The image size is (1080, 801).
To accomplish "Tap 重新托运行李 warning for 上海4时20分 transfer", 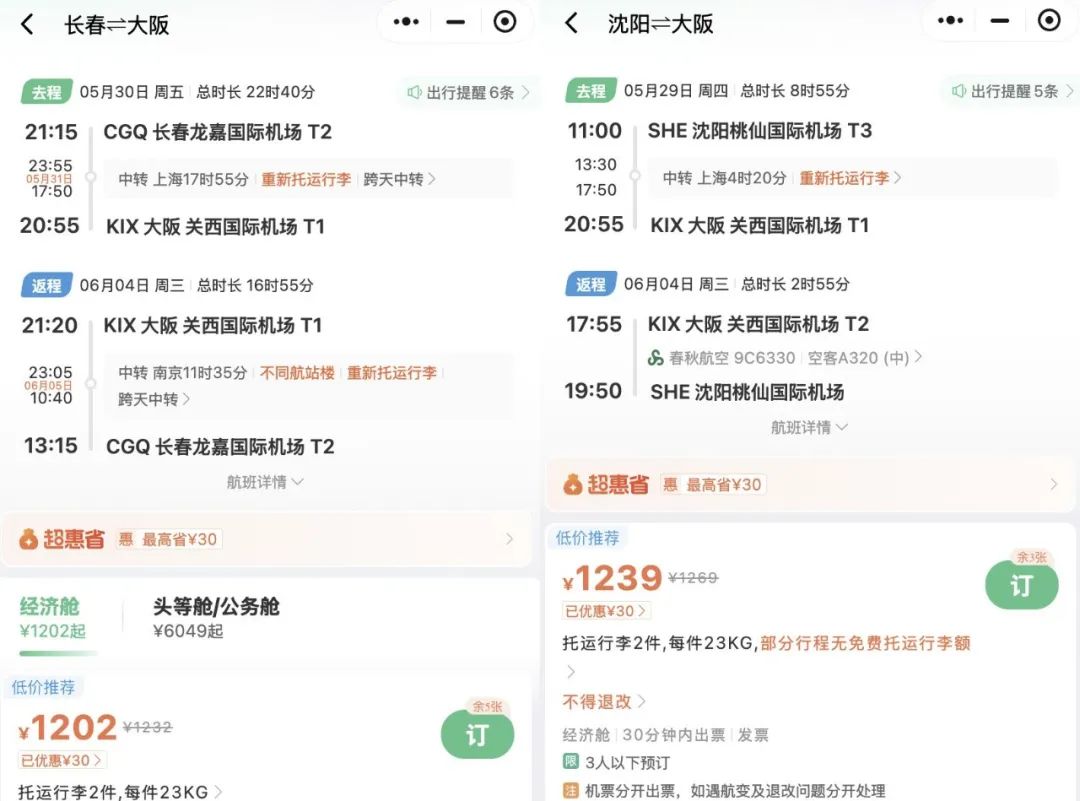I will 844,178.
